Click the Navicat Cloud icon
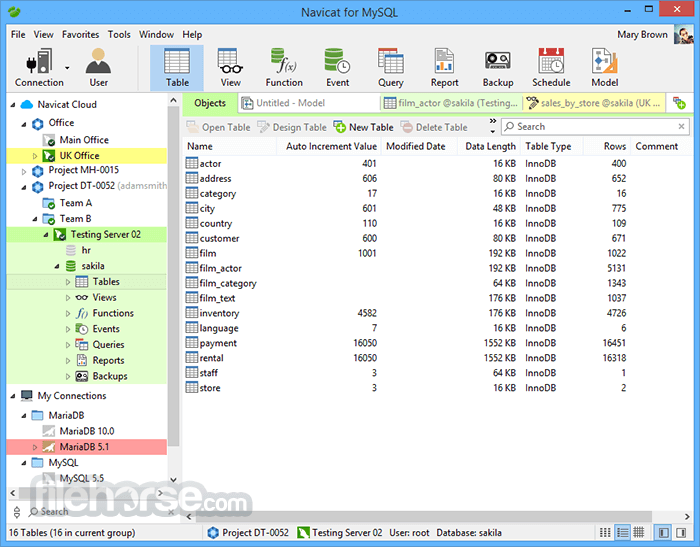 coord(27,104)
